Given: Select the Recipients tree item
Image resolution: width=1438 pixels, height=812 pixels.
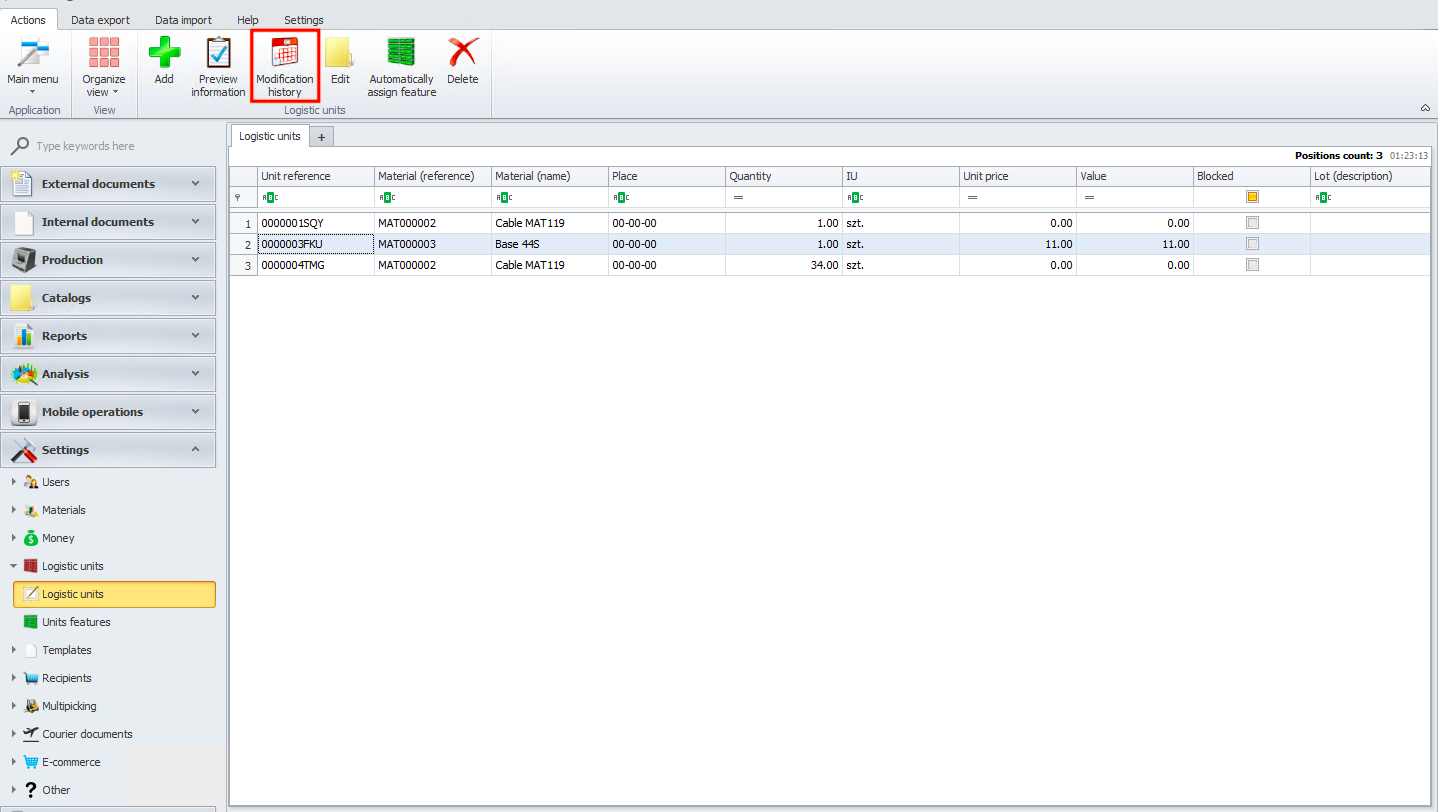Looking at the screenshot, I should pos(67,678).
